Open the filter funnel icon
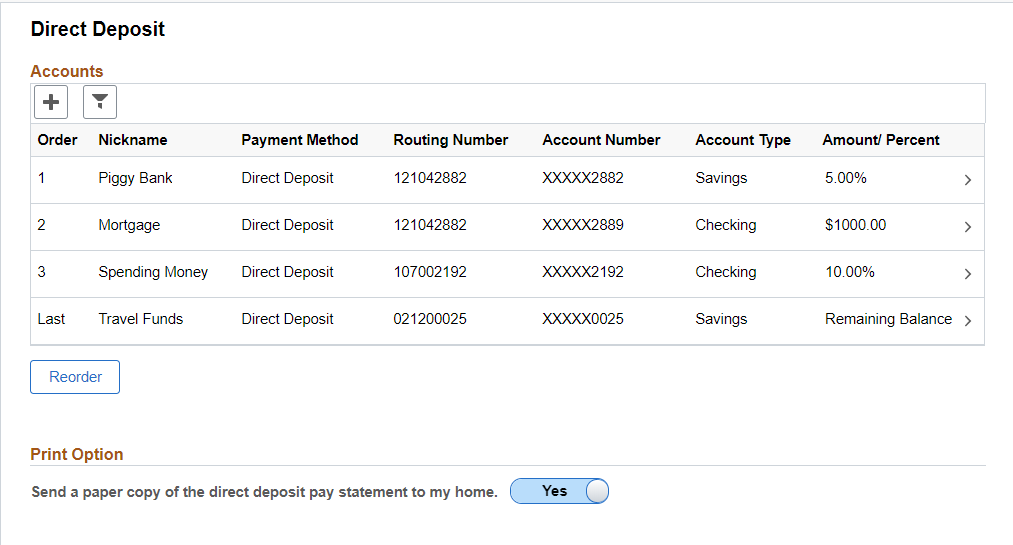 tap(99, 102)
